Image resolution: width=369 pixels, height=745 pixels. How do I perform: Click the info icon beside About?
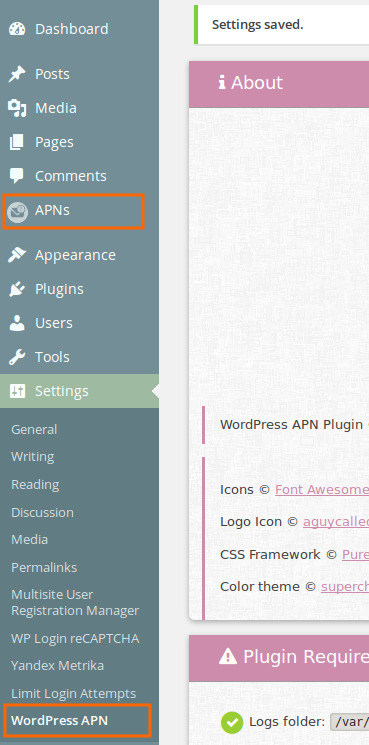(222, 83)
